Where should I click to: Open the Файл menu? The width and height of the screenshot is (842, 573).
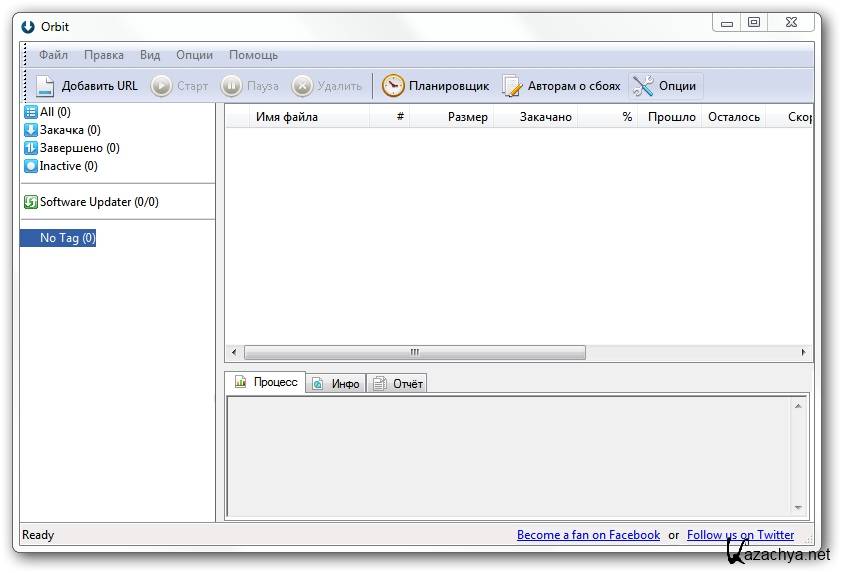(x=53, y=55)
